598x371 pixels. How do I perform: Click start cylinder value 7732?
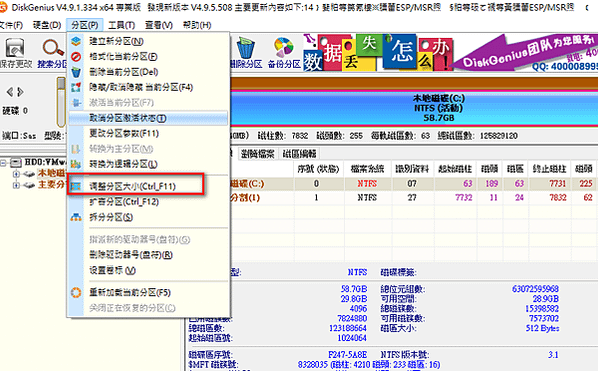463,198
